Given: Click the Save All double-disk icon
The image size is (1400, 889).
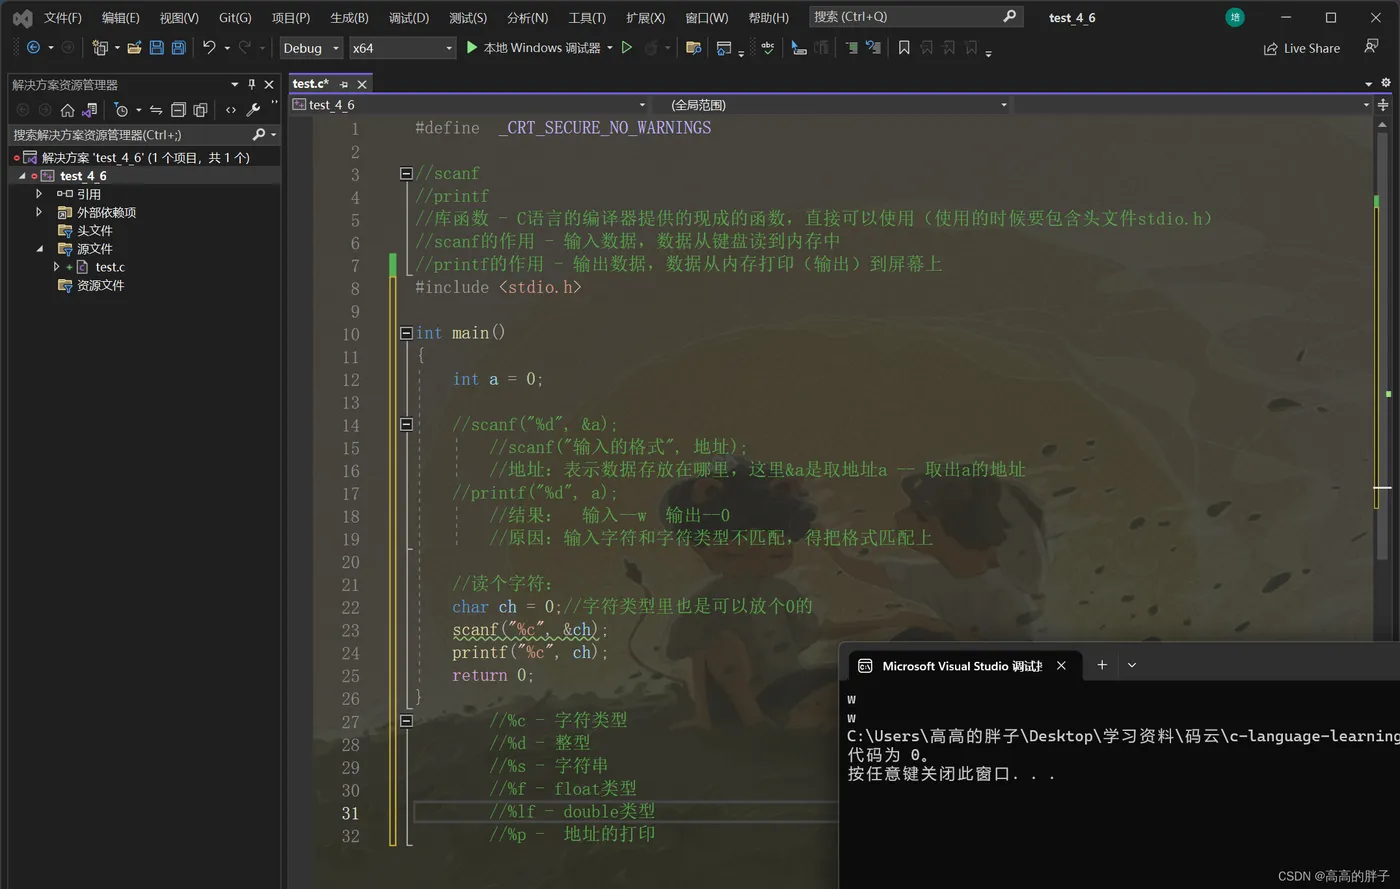Looking at the screenshot, I should [x=178, y=47].
